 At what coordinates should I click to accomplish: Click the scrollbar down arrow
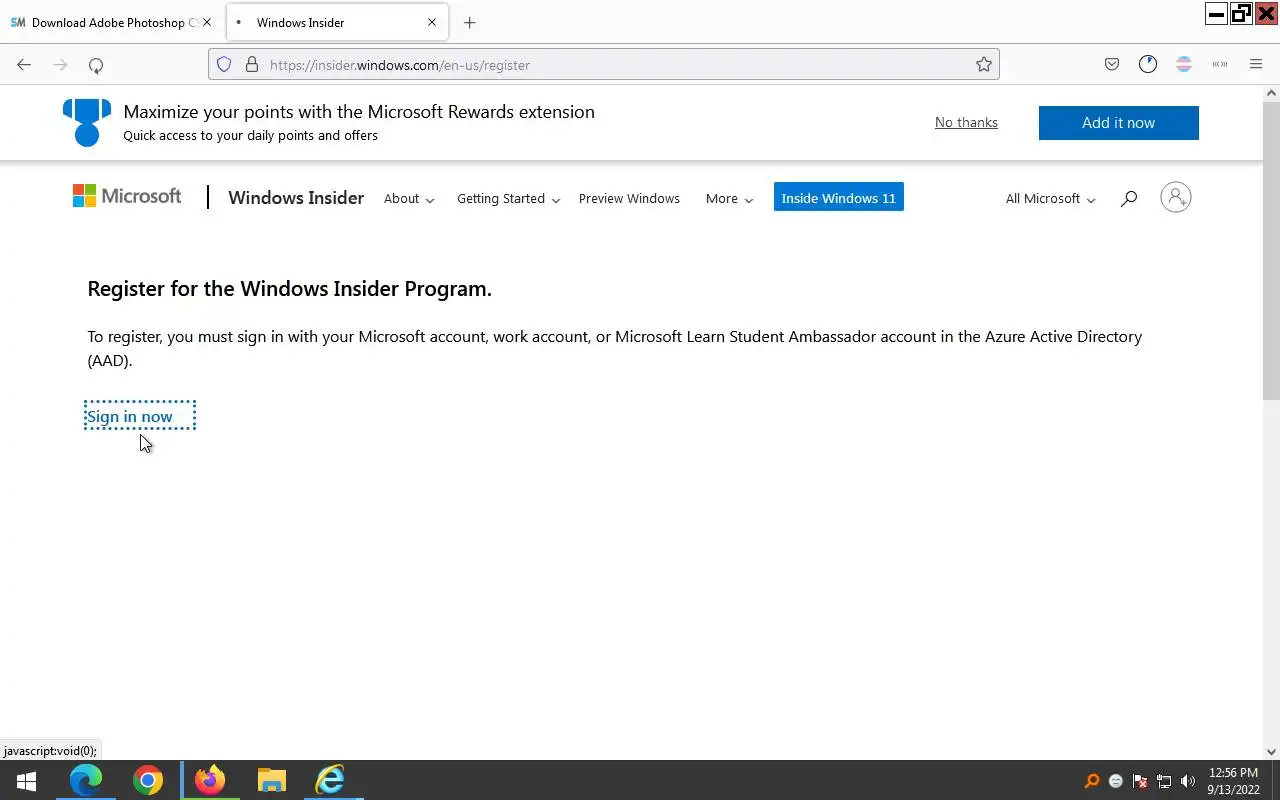(x=1271, y=751)
